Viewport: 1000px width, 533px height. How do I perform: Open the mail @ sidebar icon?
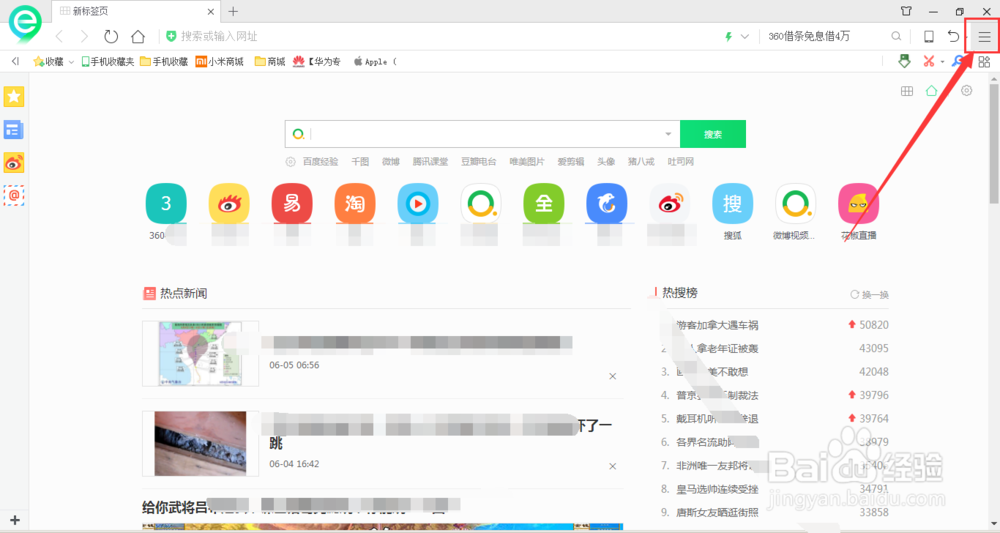click(x=13, y=196)
